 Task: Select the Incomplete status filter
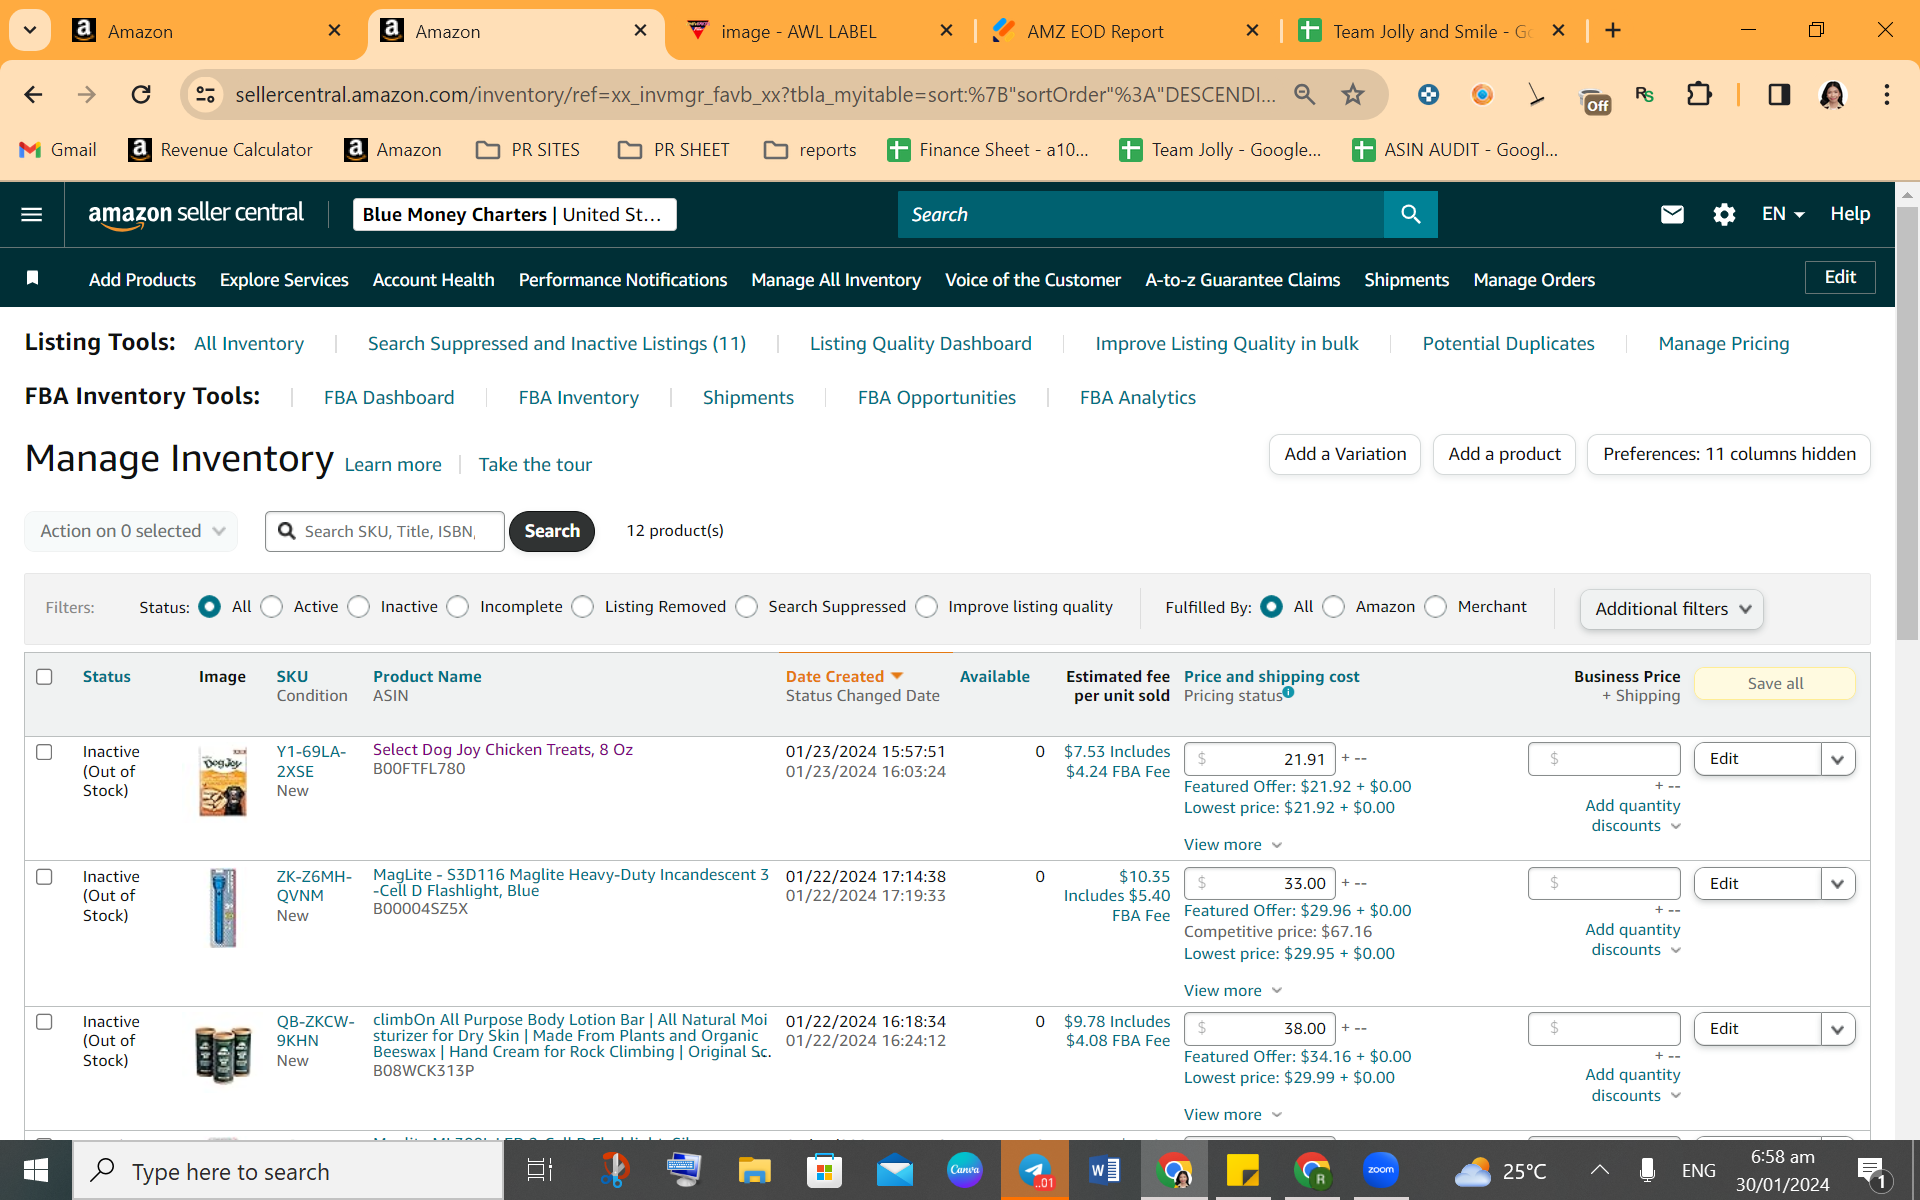point(458,607)
